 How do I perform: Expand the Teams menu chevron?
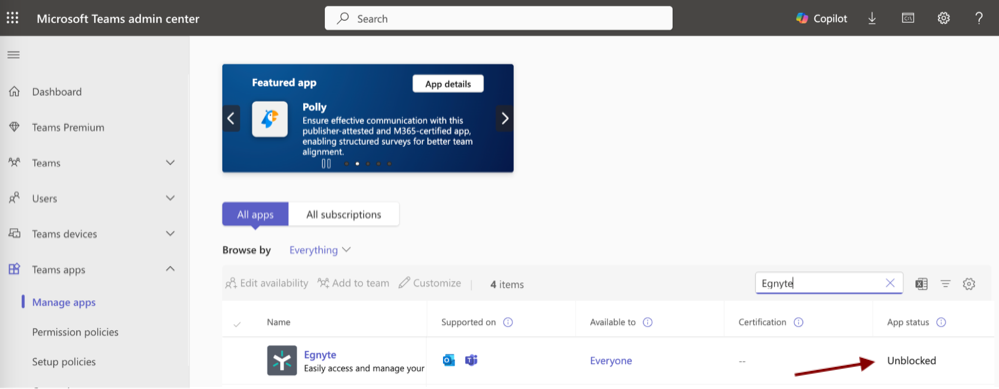click(x=170, y=162)
